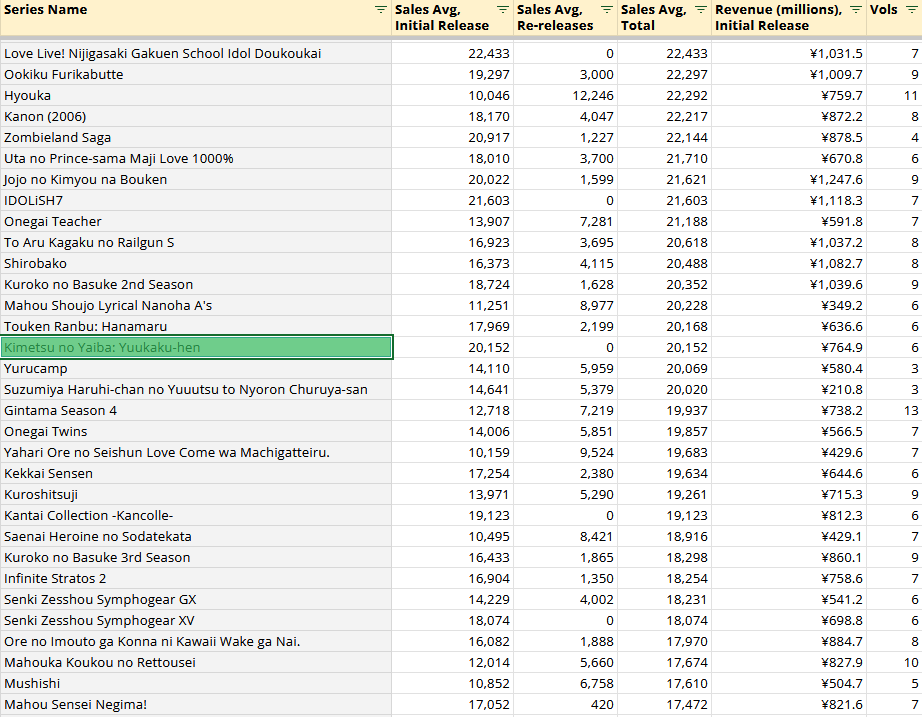Select Mahou Shoujo Lyrical Nanoha A's cell

coord(196,305)
